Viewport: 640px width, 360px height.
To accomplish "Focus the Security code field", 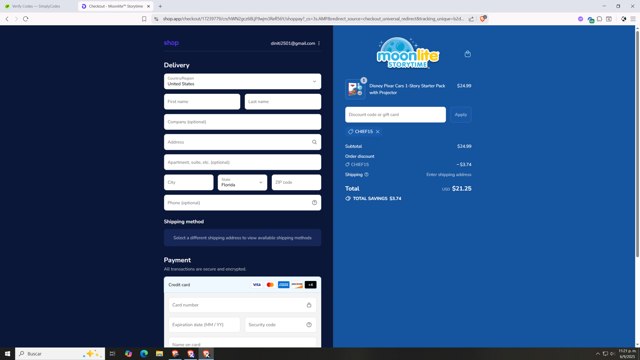I will coord(281,325).
